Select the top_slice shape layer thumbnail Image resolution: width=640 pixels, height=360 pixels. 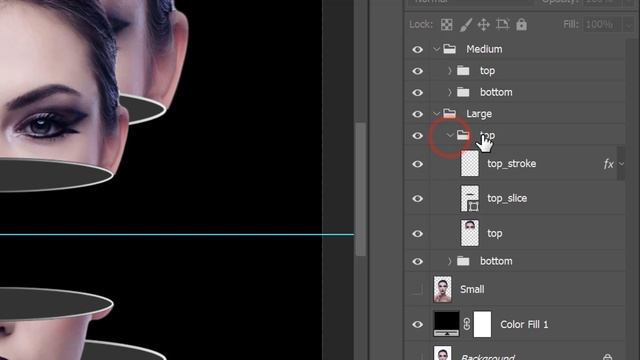pos(469,198)
